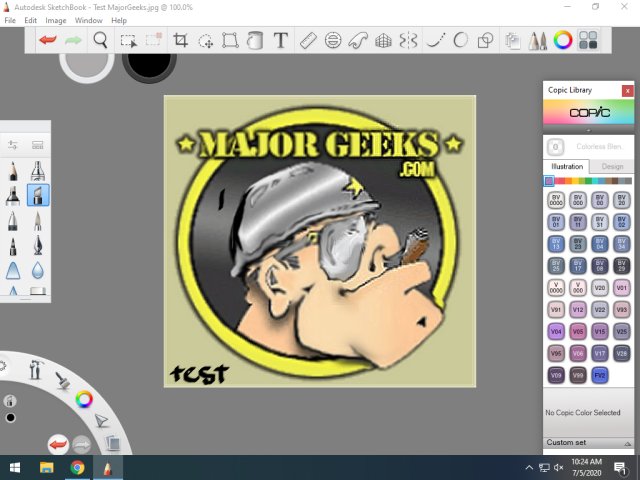Launch Chrome from the taskbar
The height and width of the screenshot is (480, 640).
(77, 468)
